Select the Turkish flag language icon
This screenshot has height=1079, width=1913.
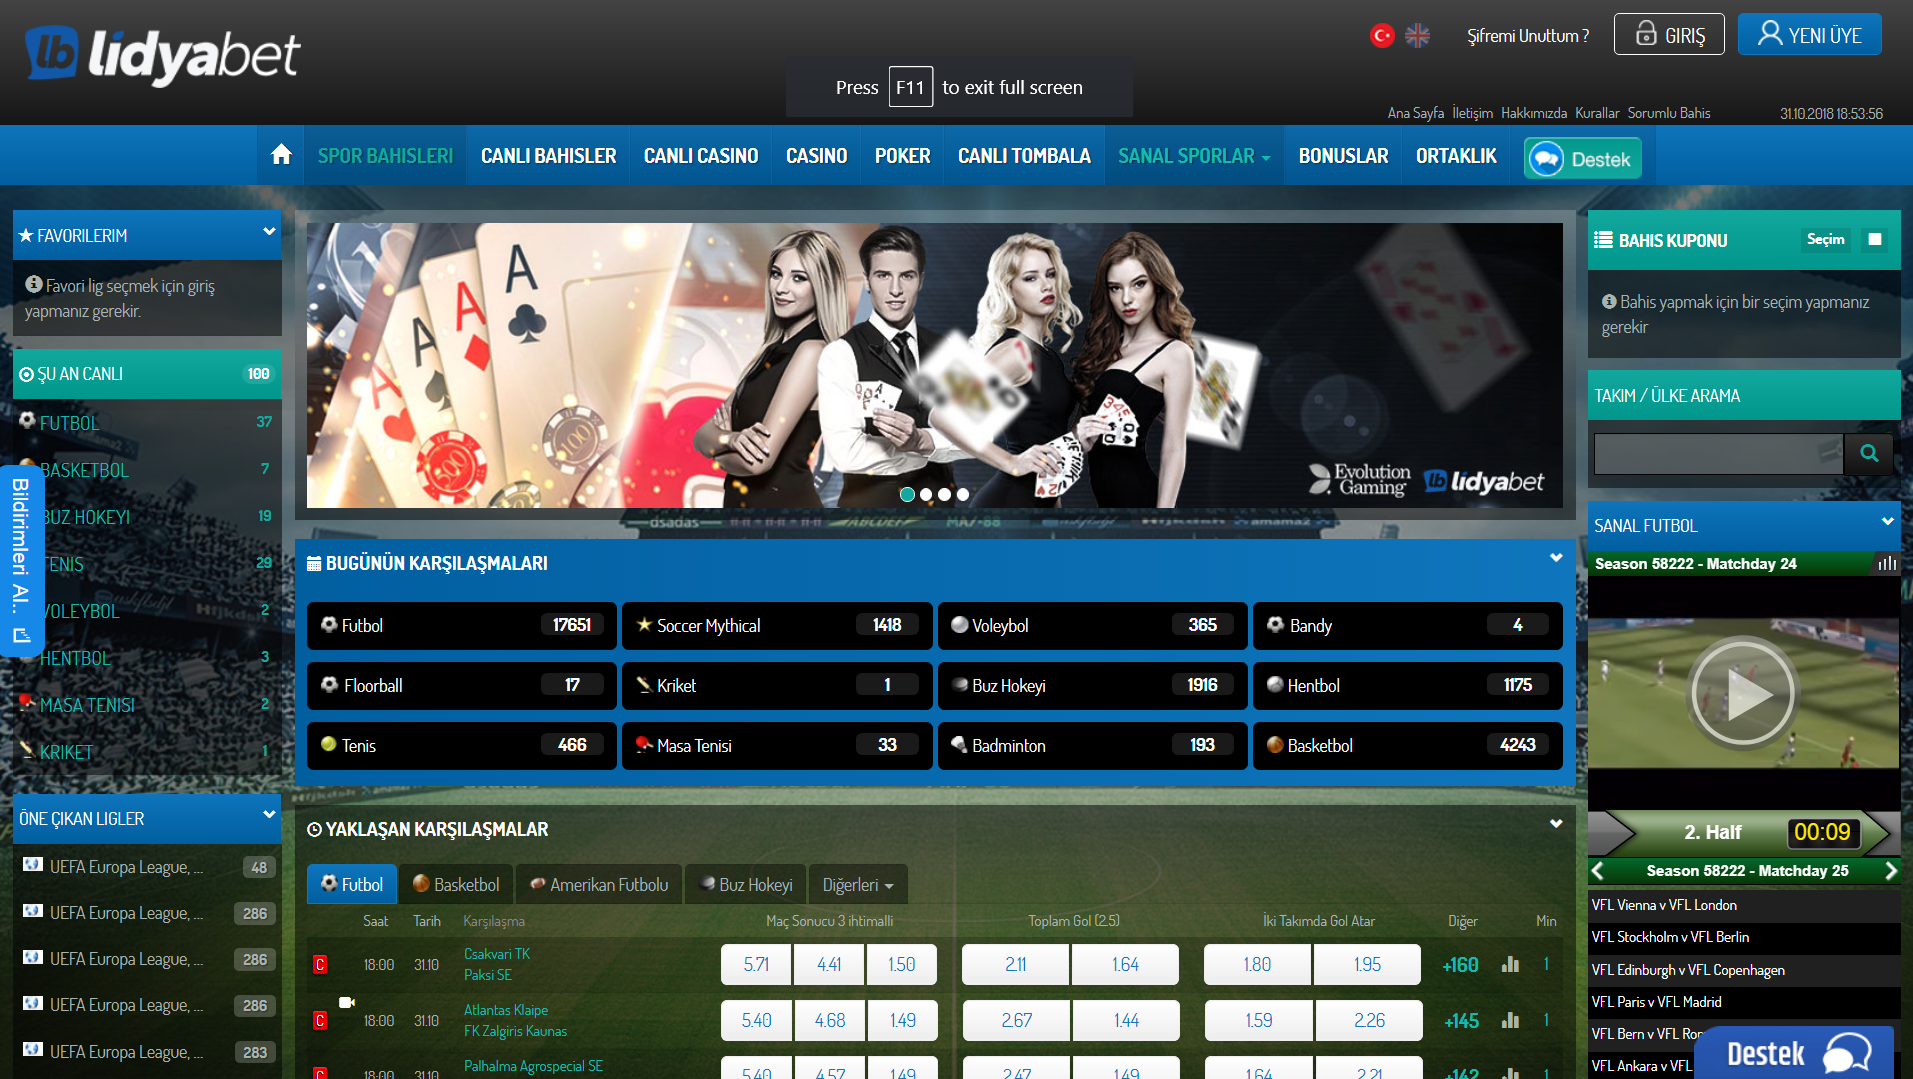pyautogui.click(x=1382, y=36)
